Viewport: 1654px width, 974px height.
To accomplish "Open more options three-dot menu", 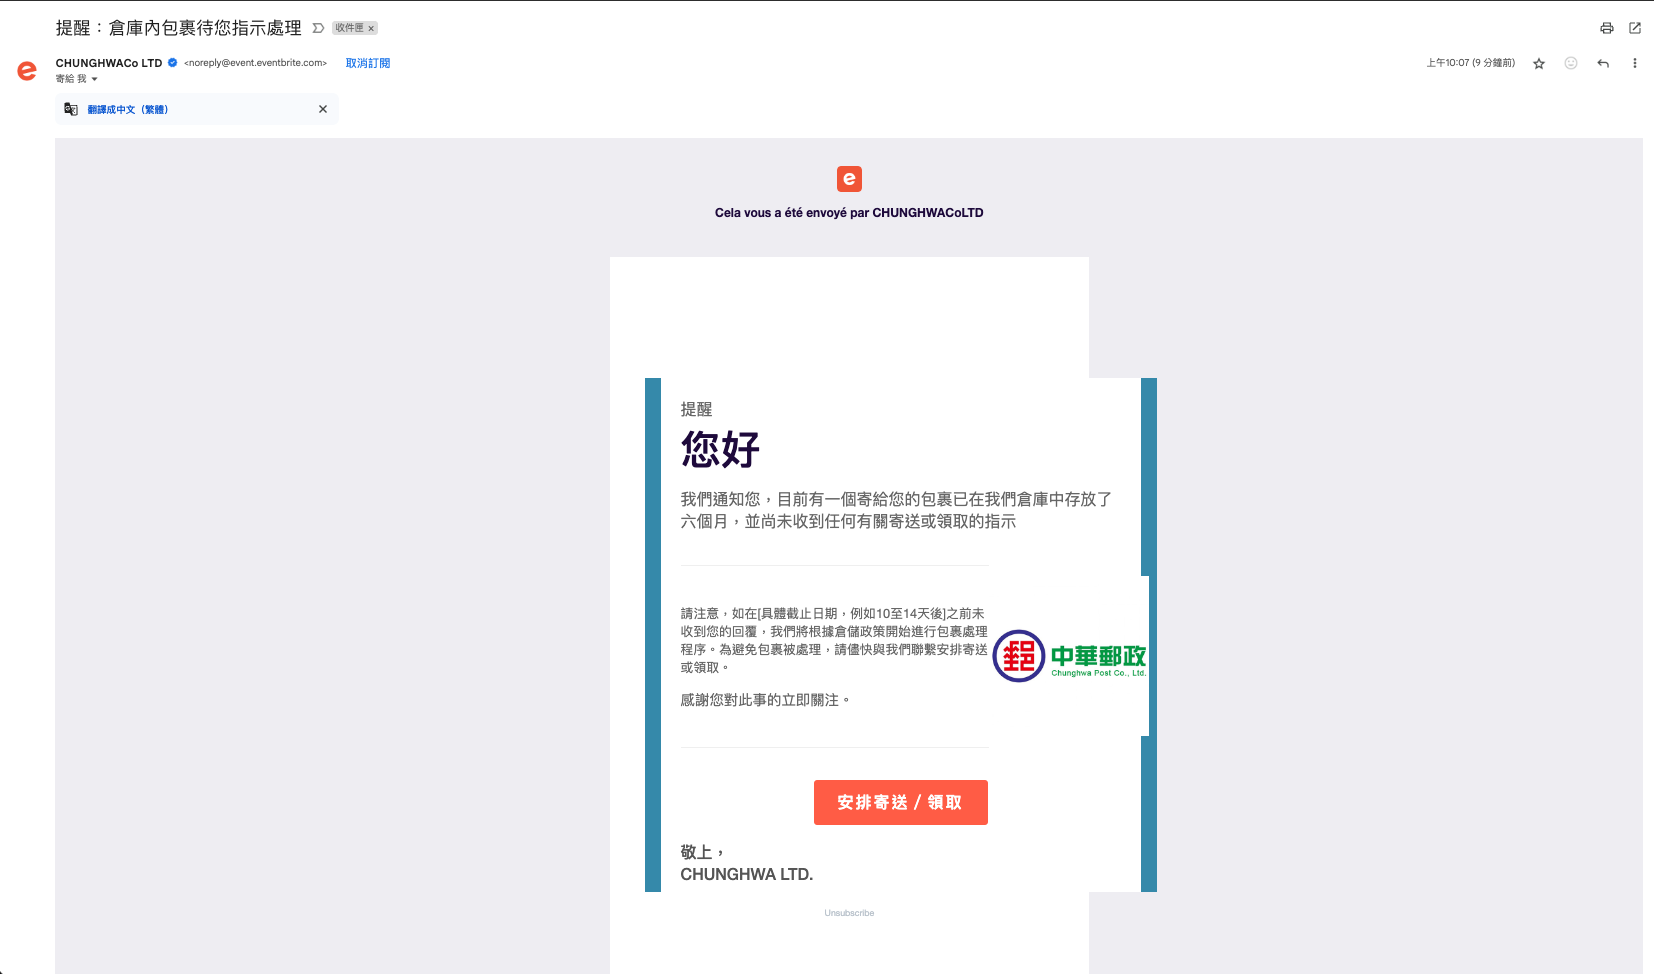I will tap(1635, 63).
